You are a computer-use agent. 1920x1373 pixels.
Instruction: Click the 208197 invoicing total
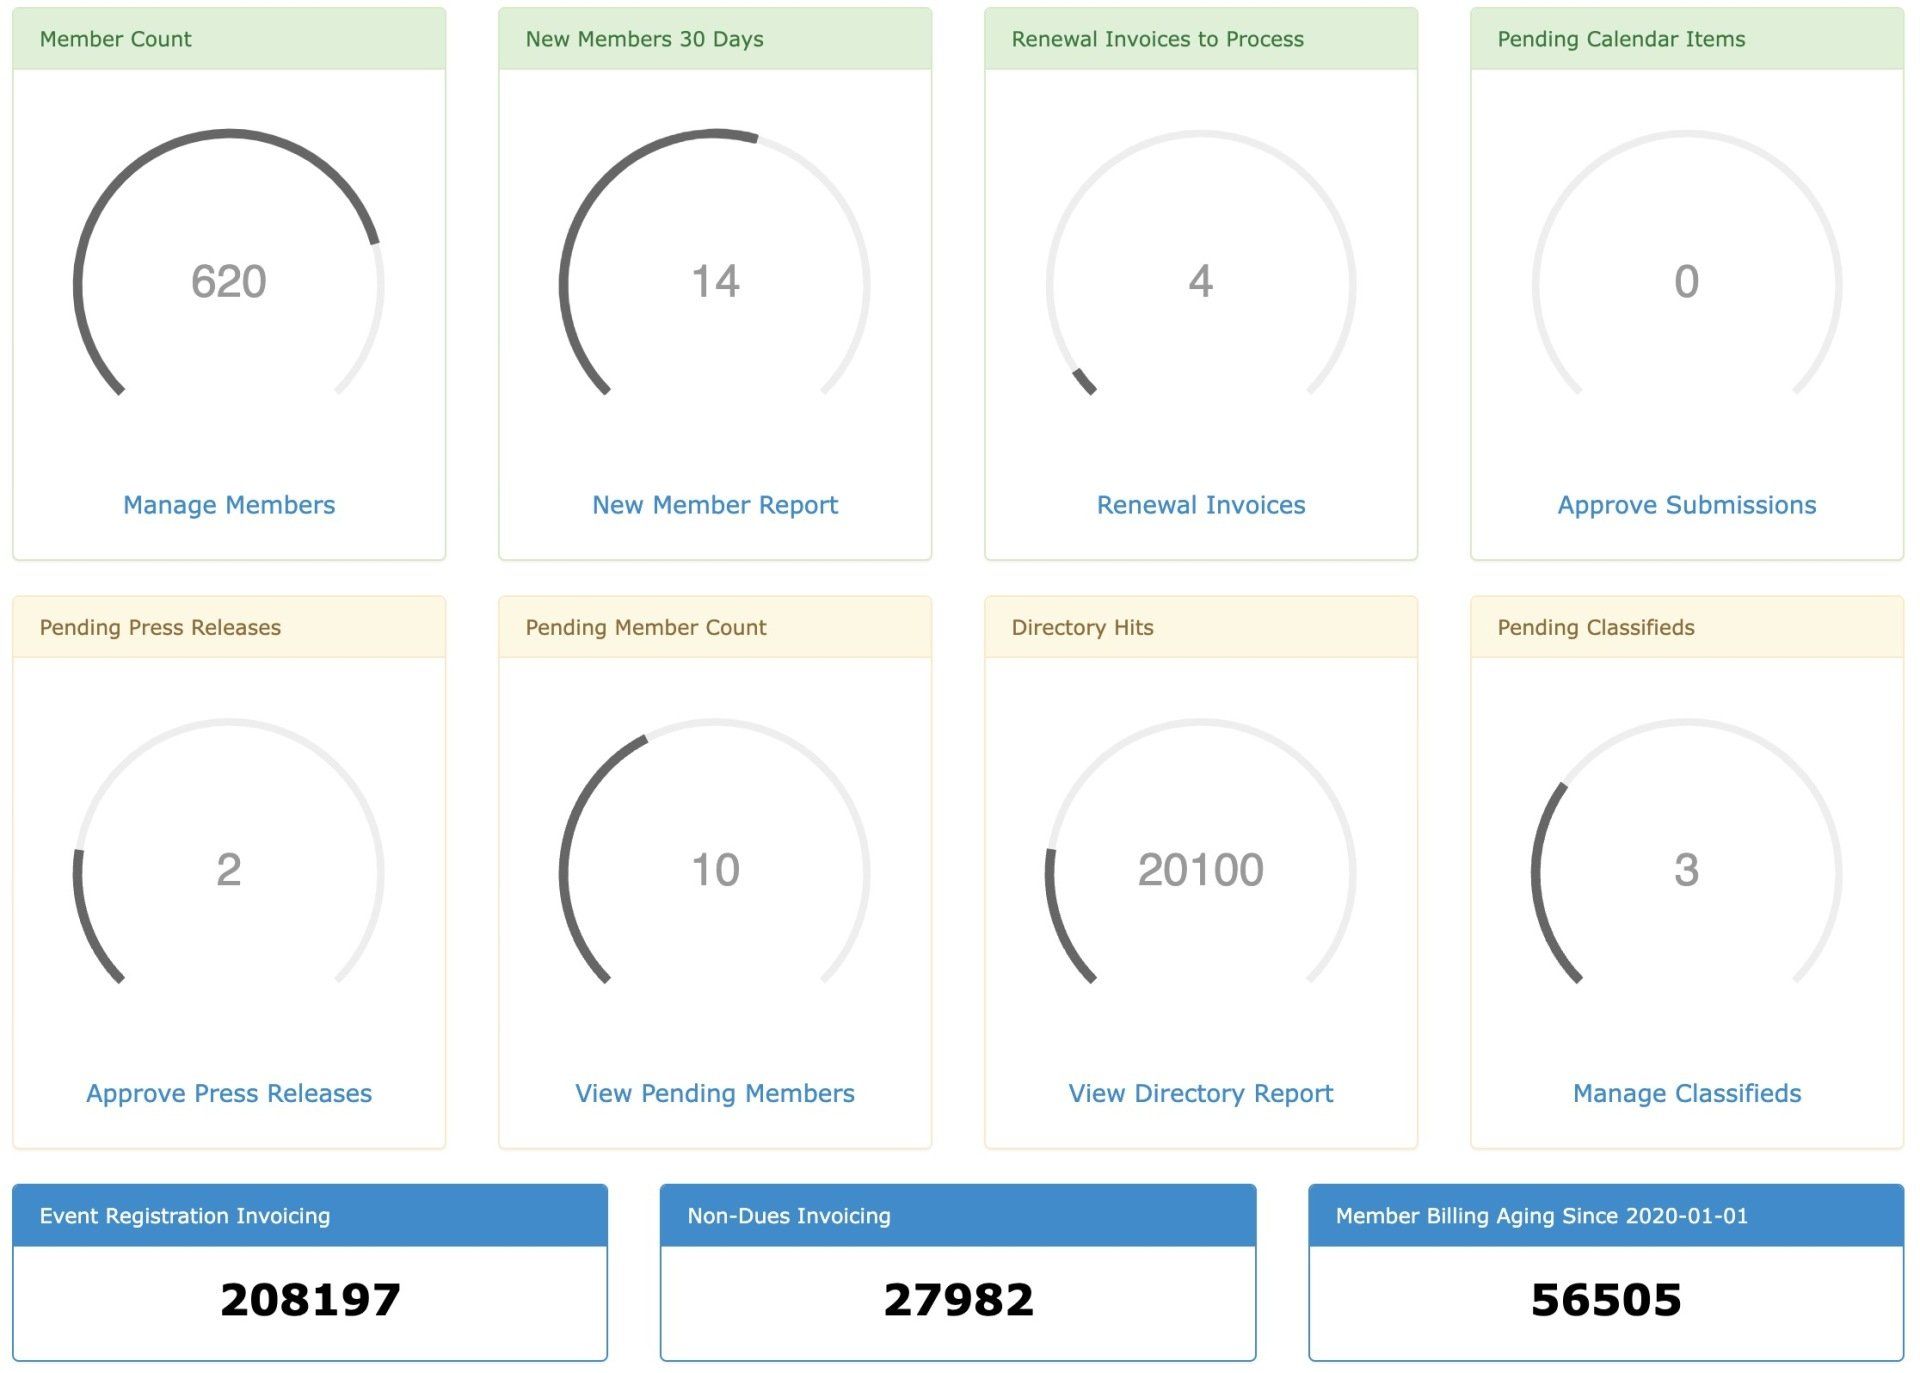pos(310,1300)
